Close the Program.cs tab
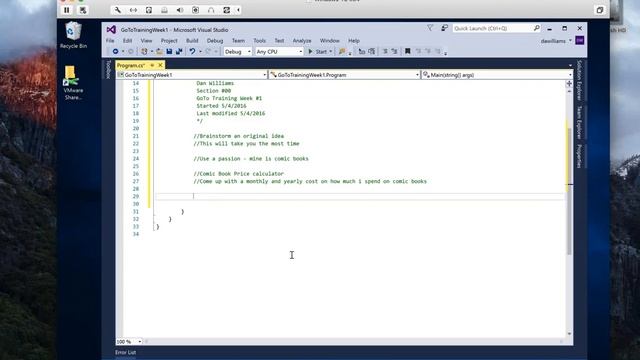 pos(160,65)
